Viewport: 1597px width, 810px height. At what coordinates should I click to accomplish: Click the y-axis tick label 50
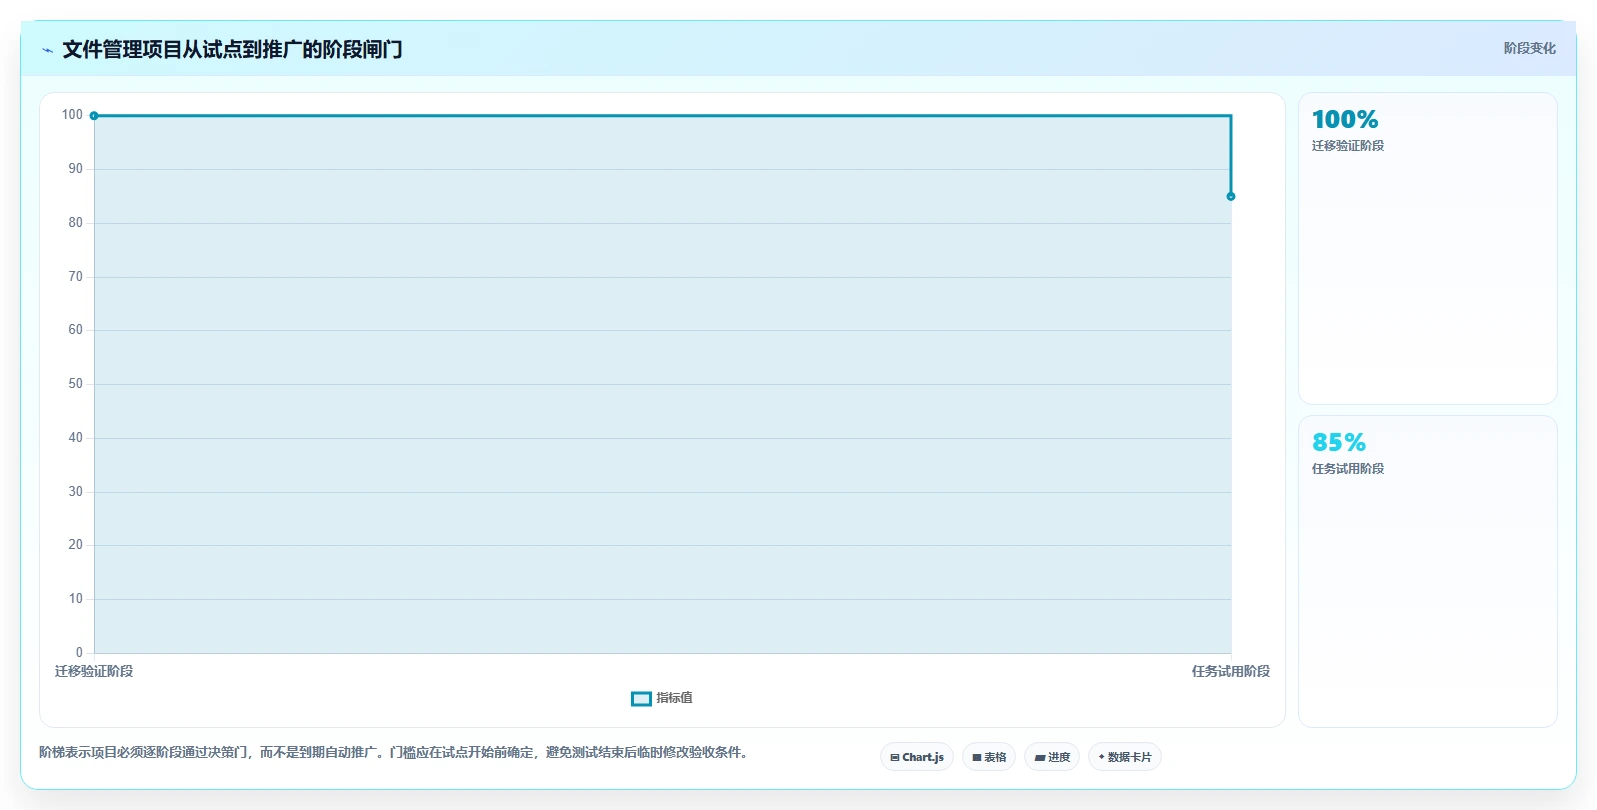[76, 384]
